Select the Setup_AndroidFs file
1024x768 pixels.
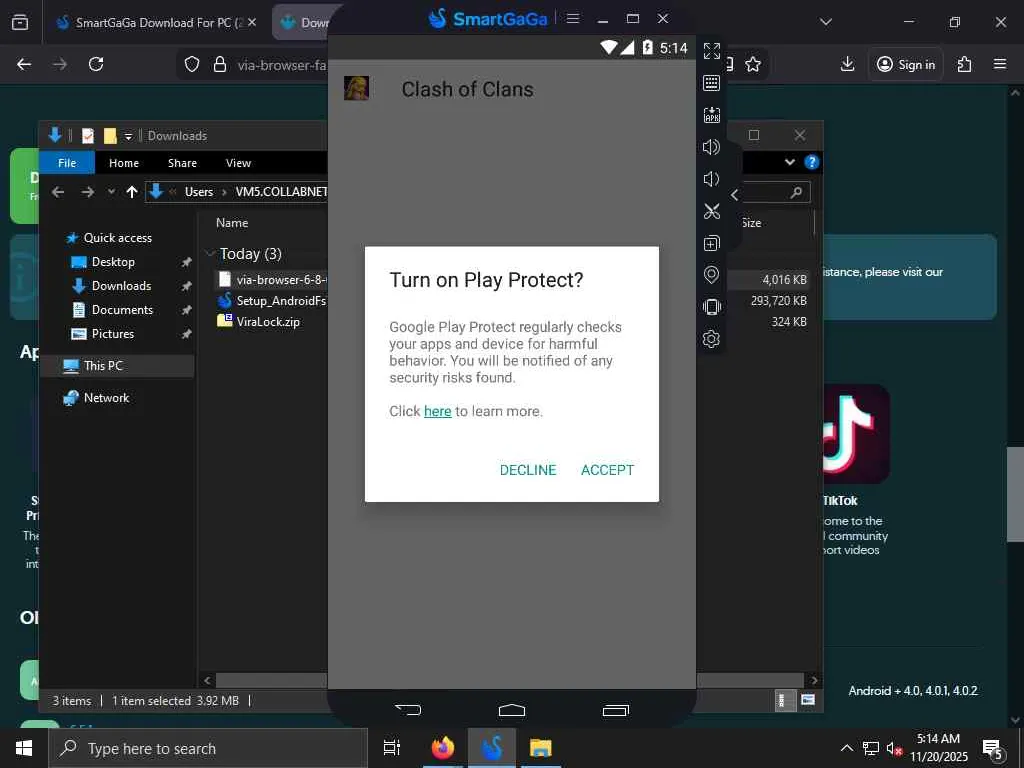coord(272,300)
